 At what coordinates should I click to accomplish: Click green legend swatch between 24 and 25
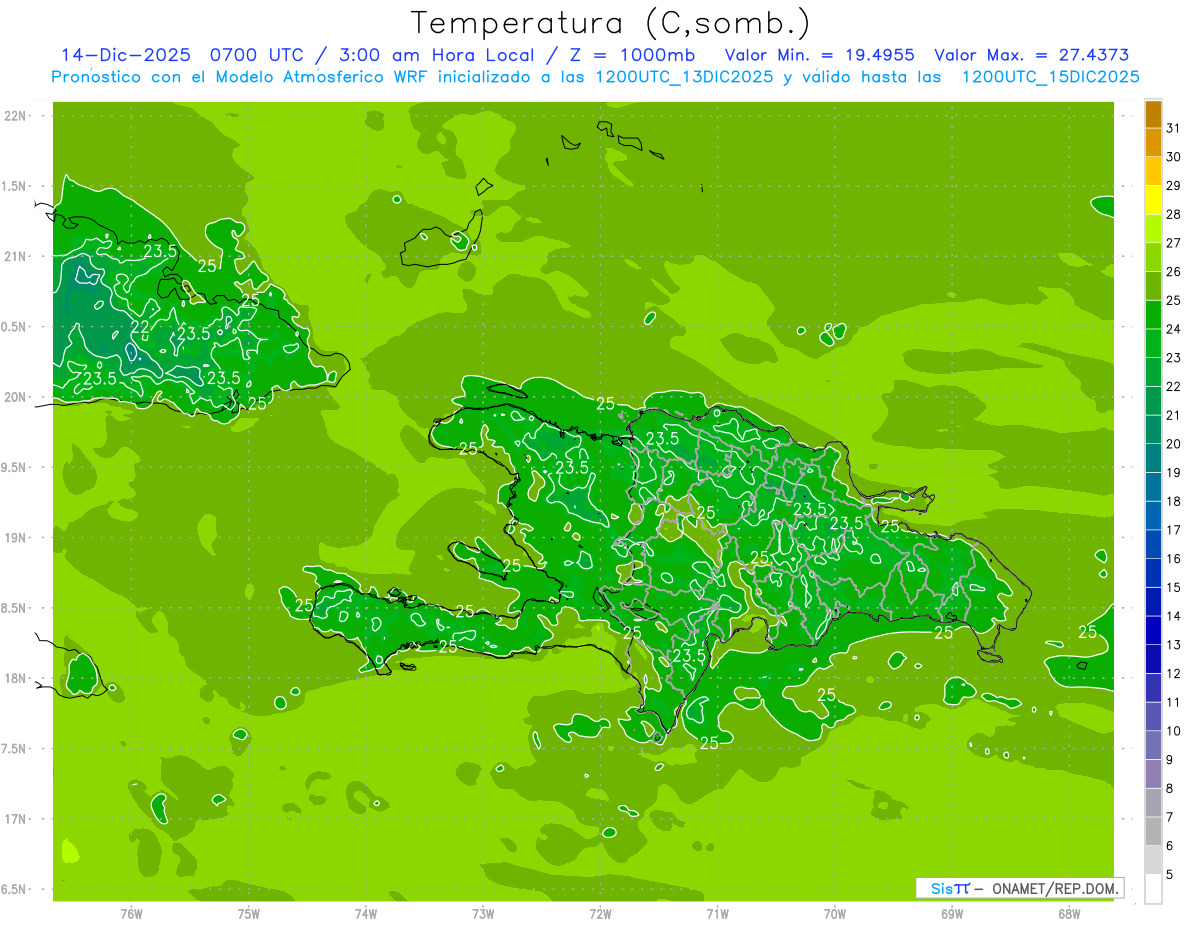click(1153, 315)
